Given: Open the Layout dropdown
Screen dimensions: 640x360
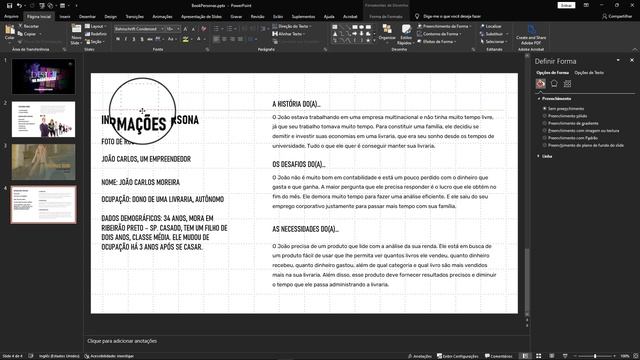Looking at the screenshot, I should (96, 26).
